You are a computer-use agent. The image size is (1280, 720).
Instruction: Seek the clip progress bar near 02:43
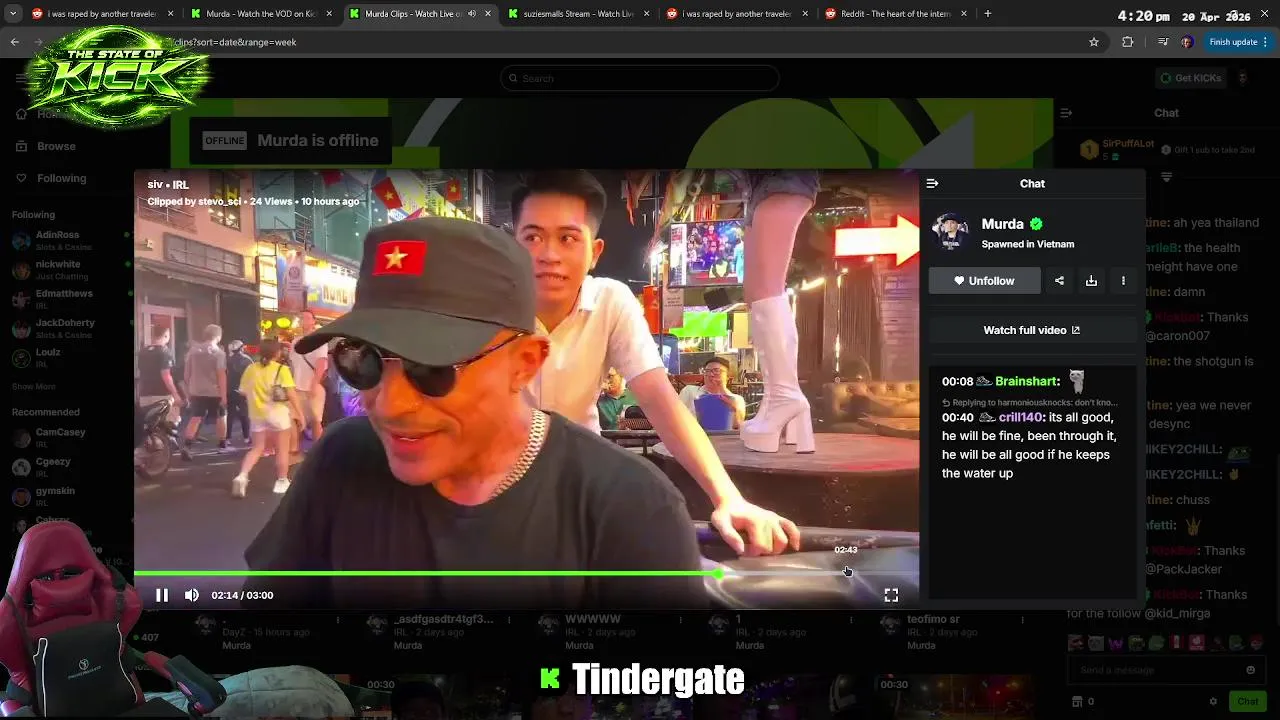(846, 573)
